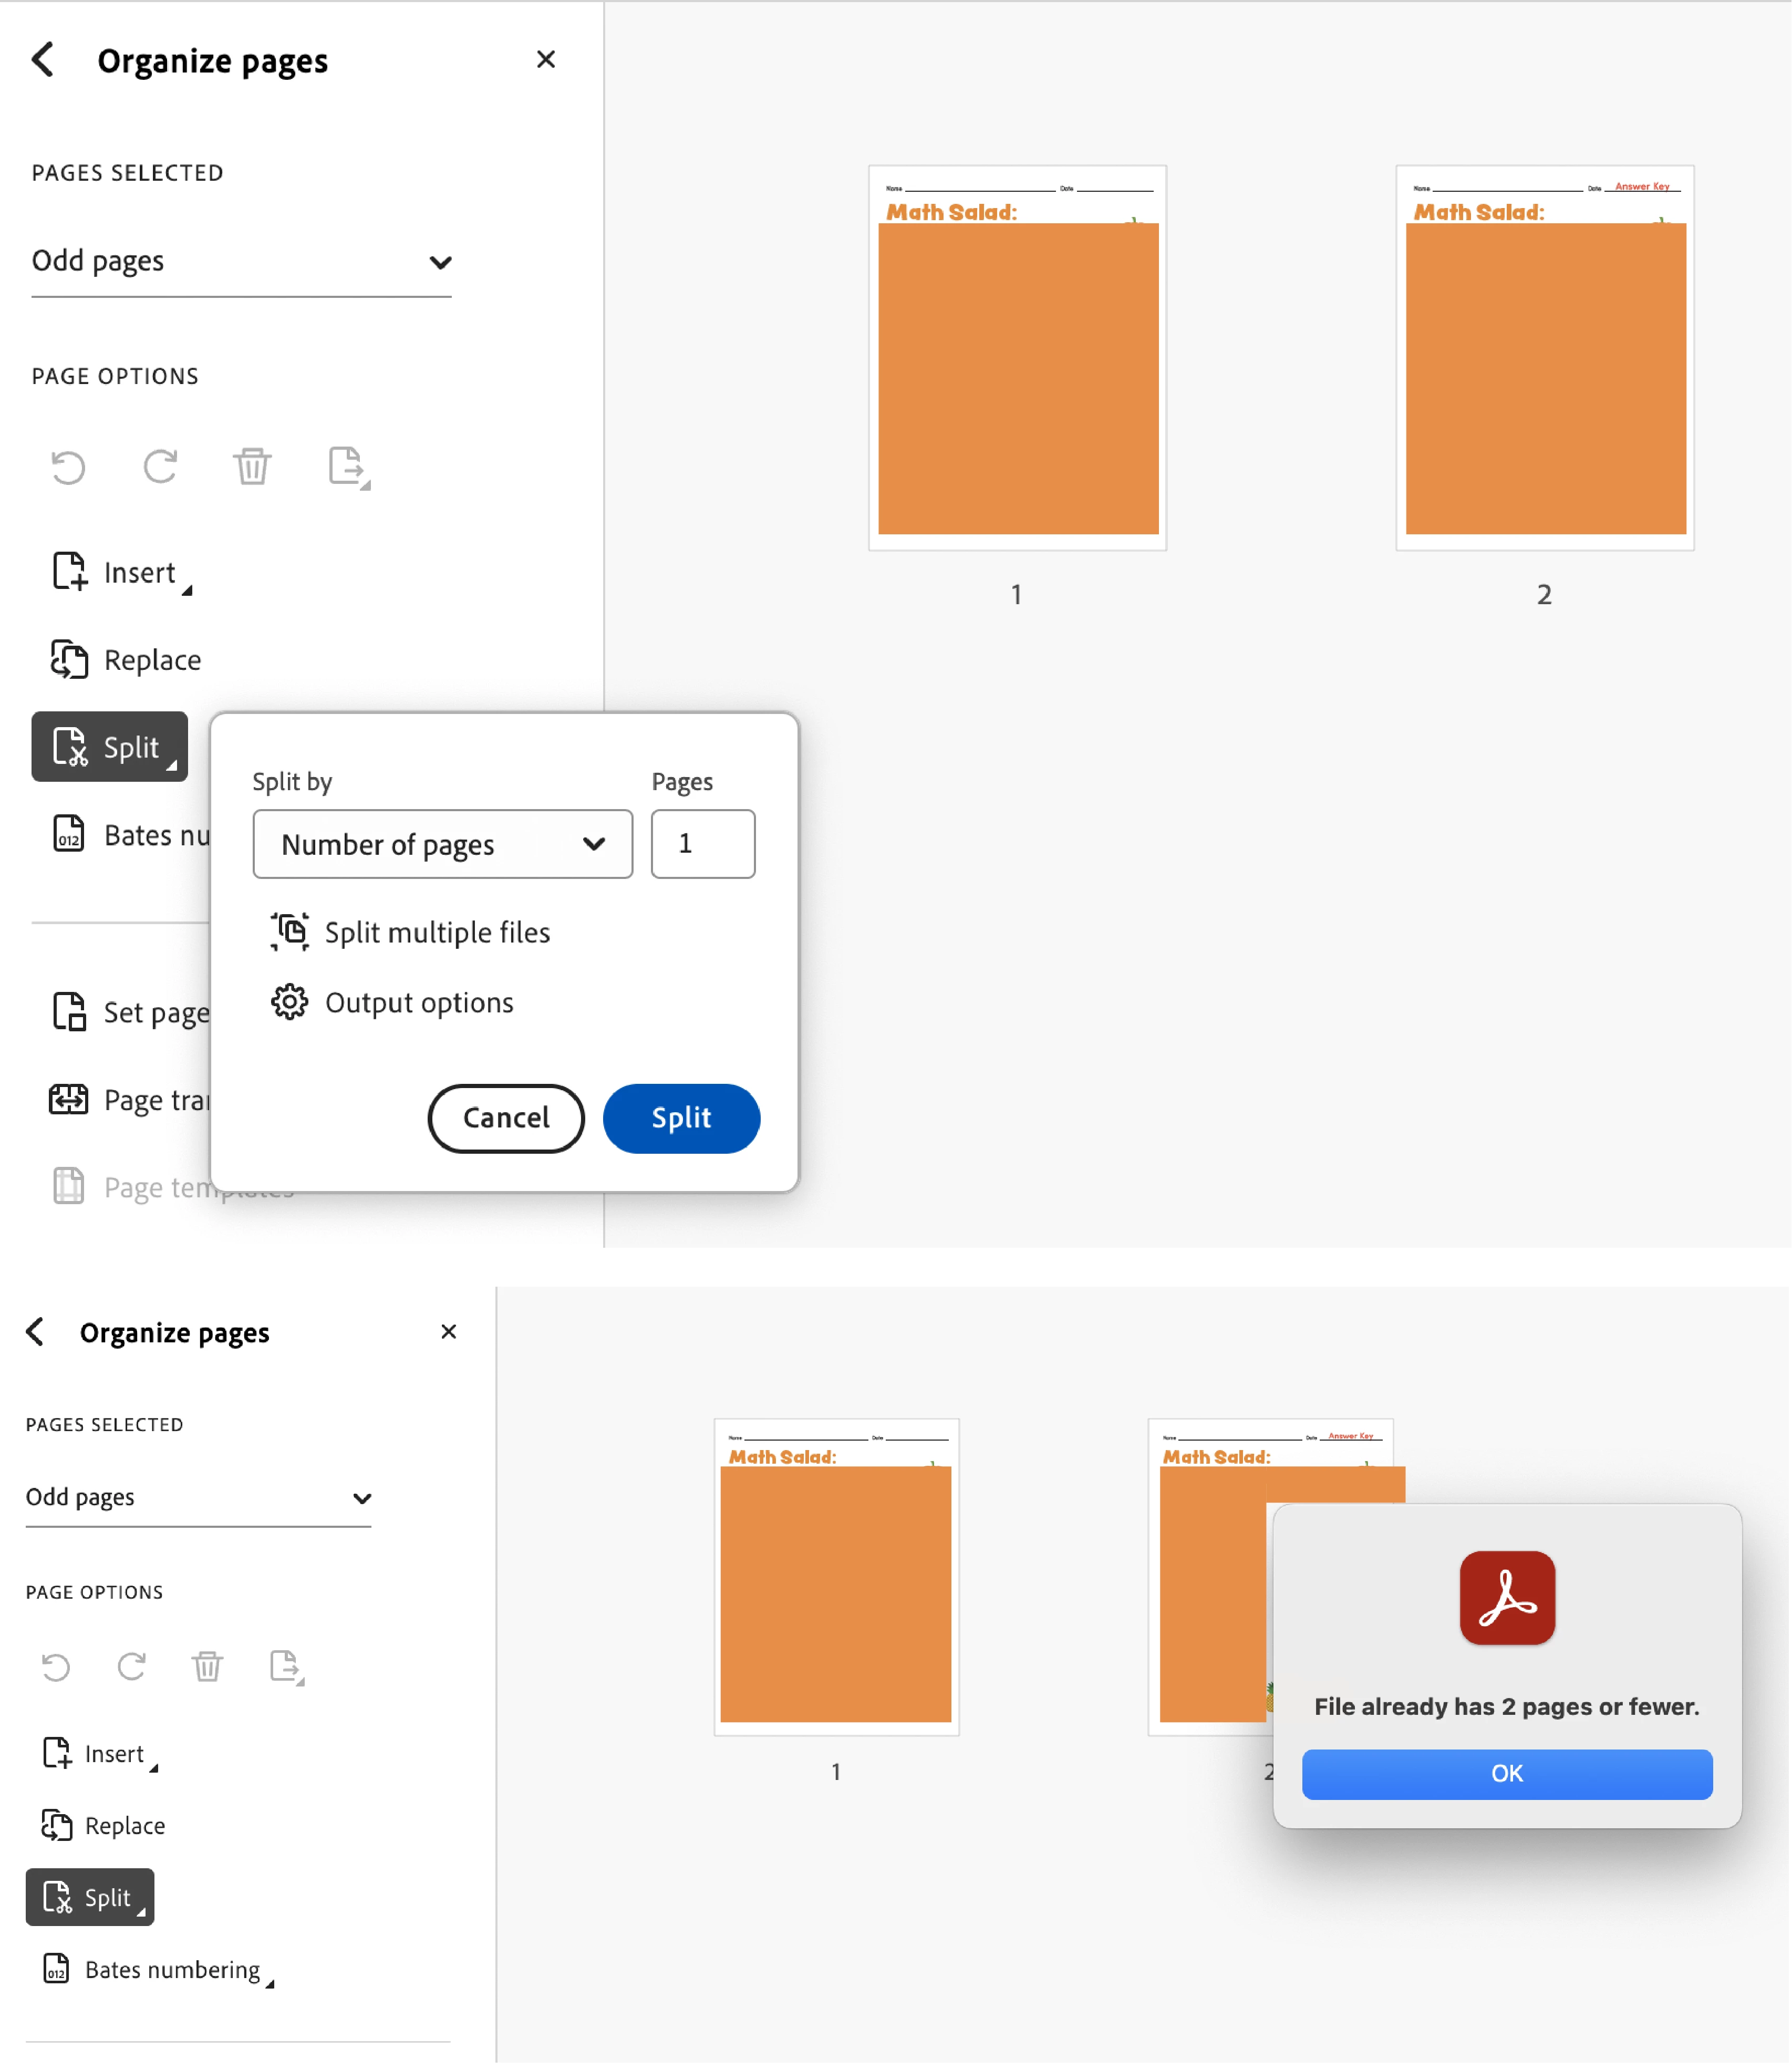Open Split by Number of pages dropdown
The image size is (1792, 2070).
pos(442,845)
